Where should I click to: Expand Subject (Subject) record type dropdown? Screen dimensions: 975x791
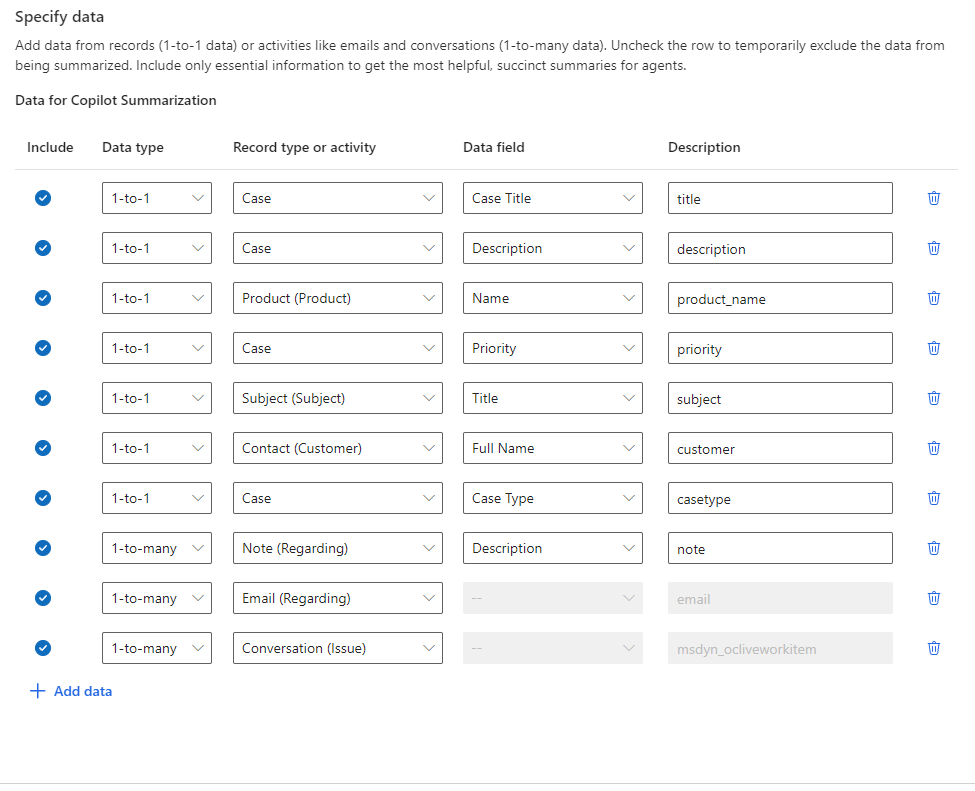[337, 398]
